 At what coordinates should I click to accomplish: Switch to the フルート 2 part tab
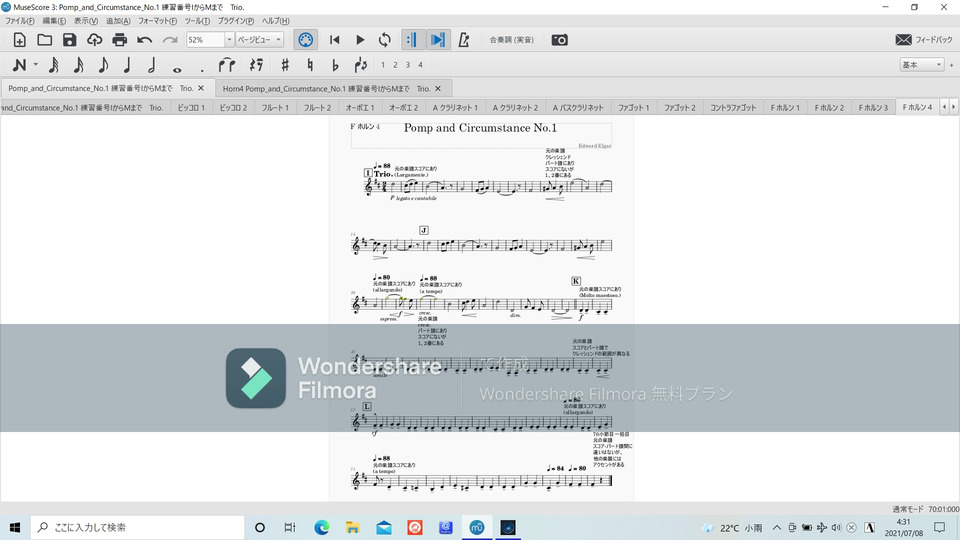(317, 108)
